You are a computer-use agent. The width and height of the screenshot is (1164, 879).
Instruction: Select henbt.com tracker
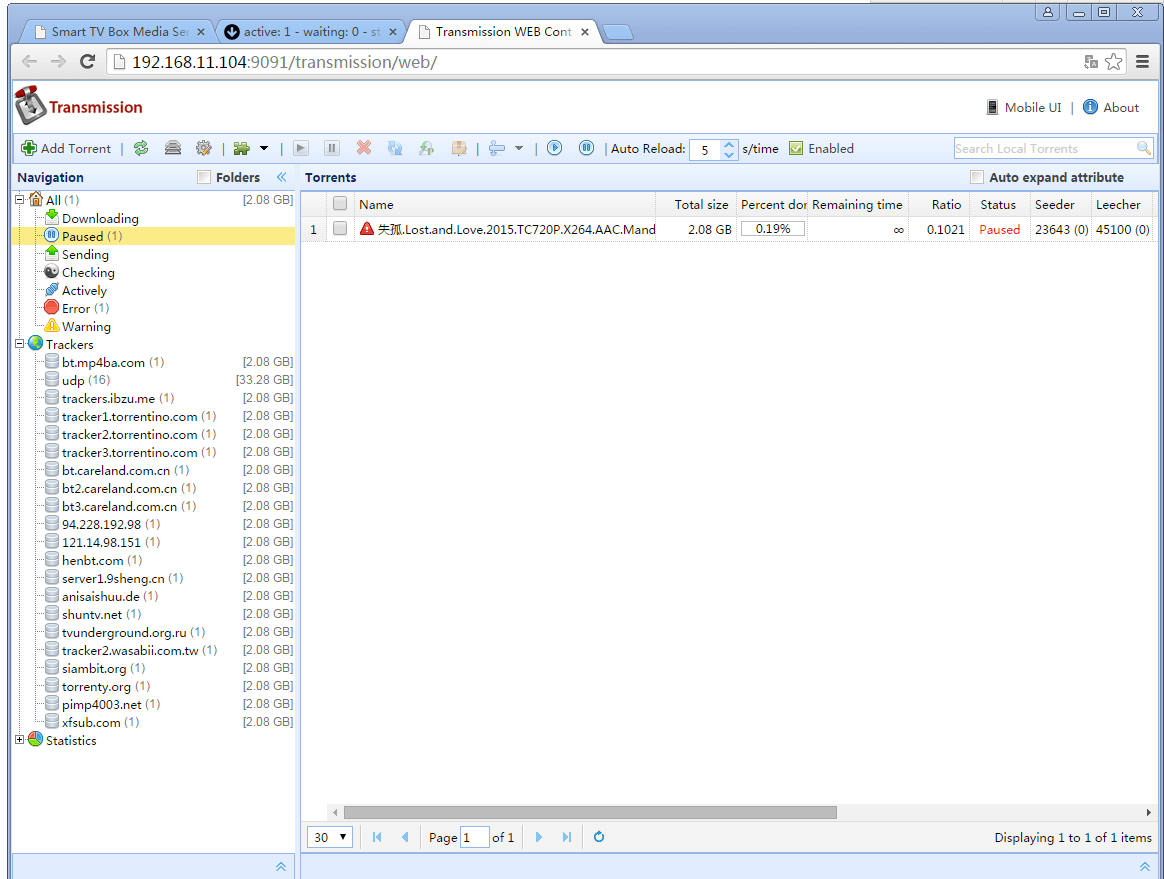[92, 561]
